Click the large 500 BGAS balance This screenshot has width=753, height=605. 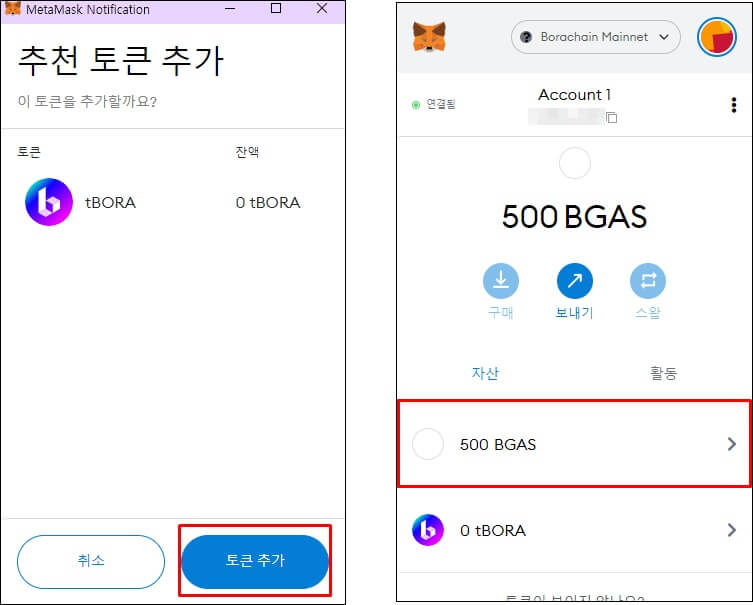coord(574,217)
